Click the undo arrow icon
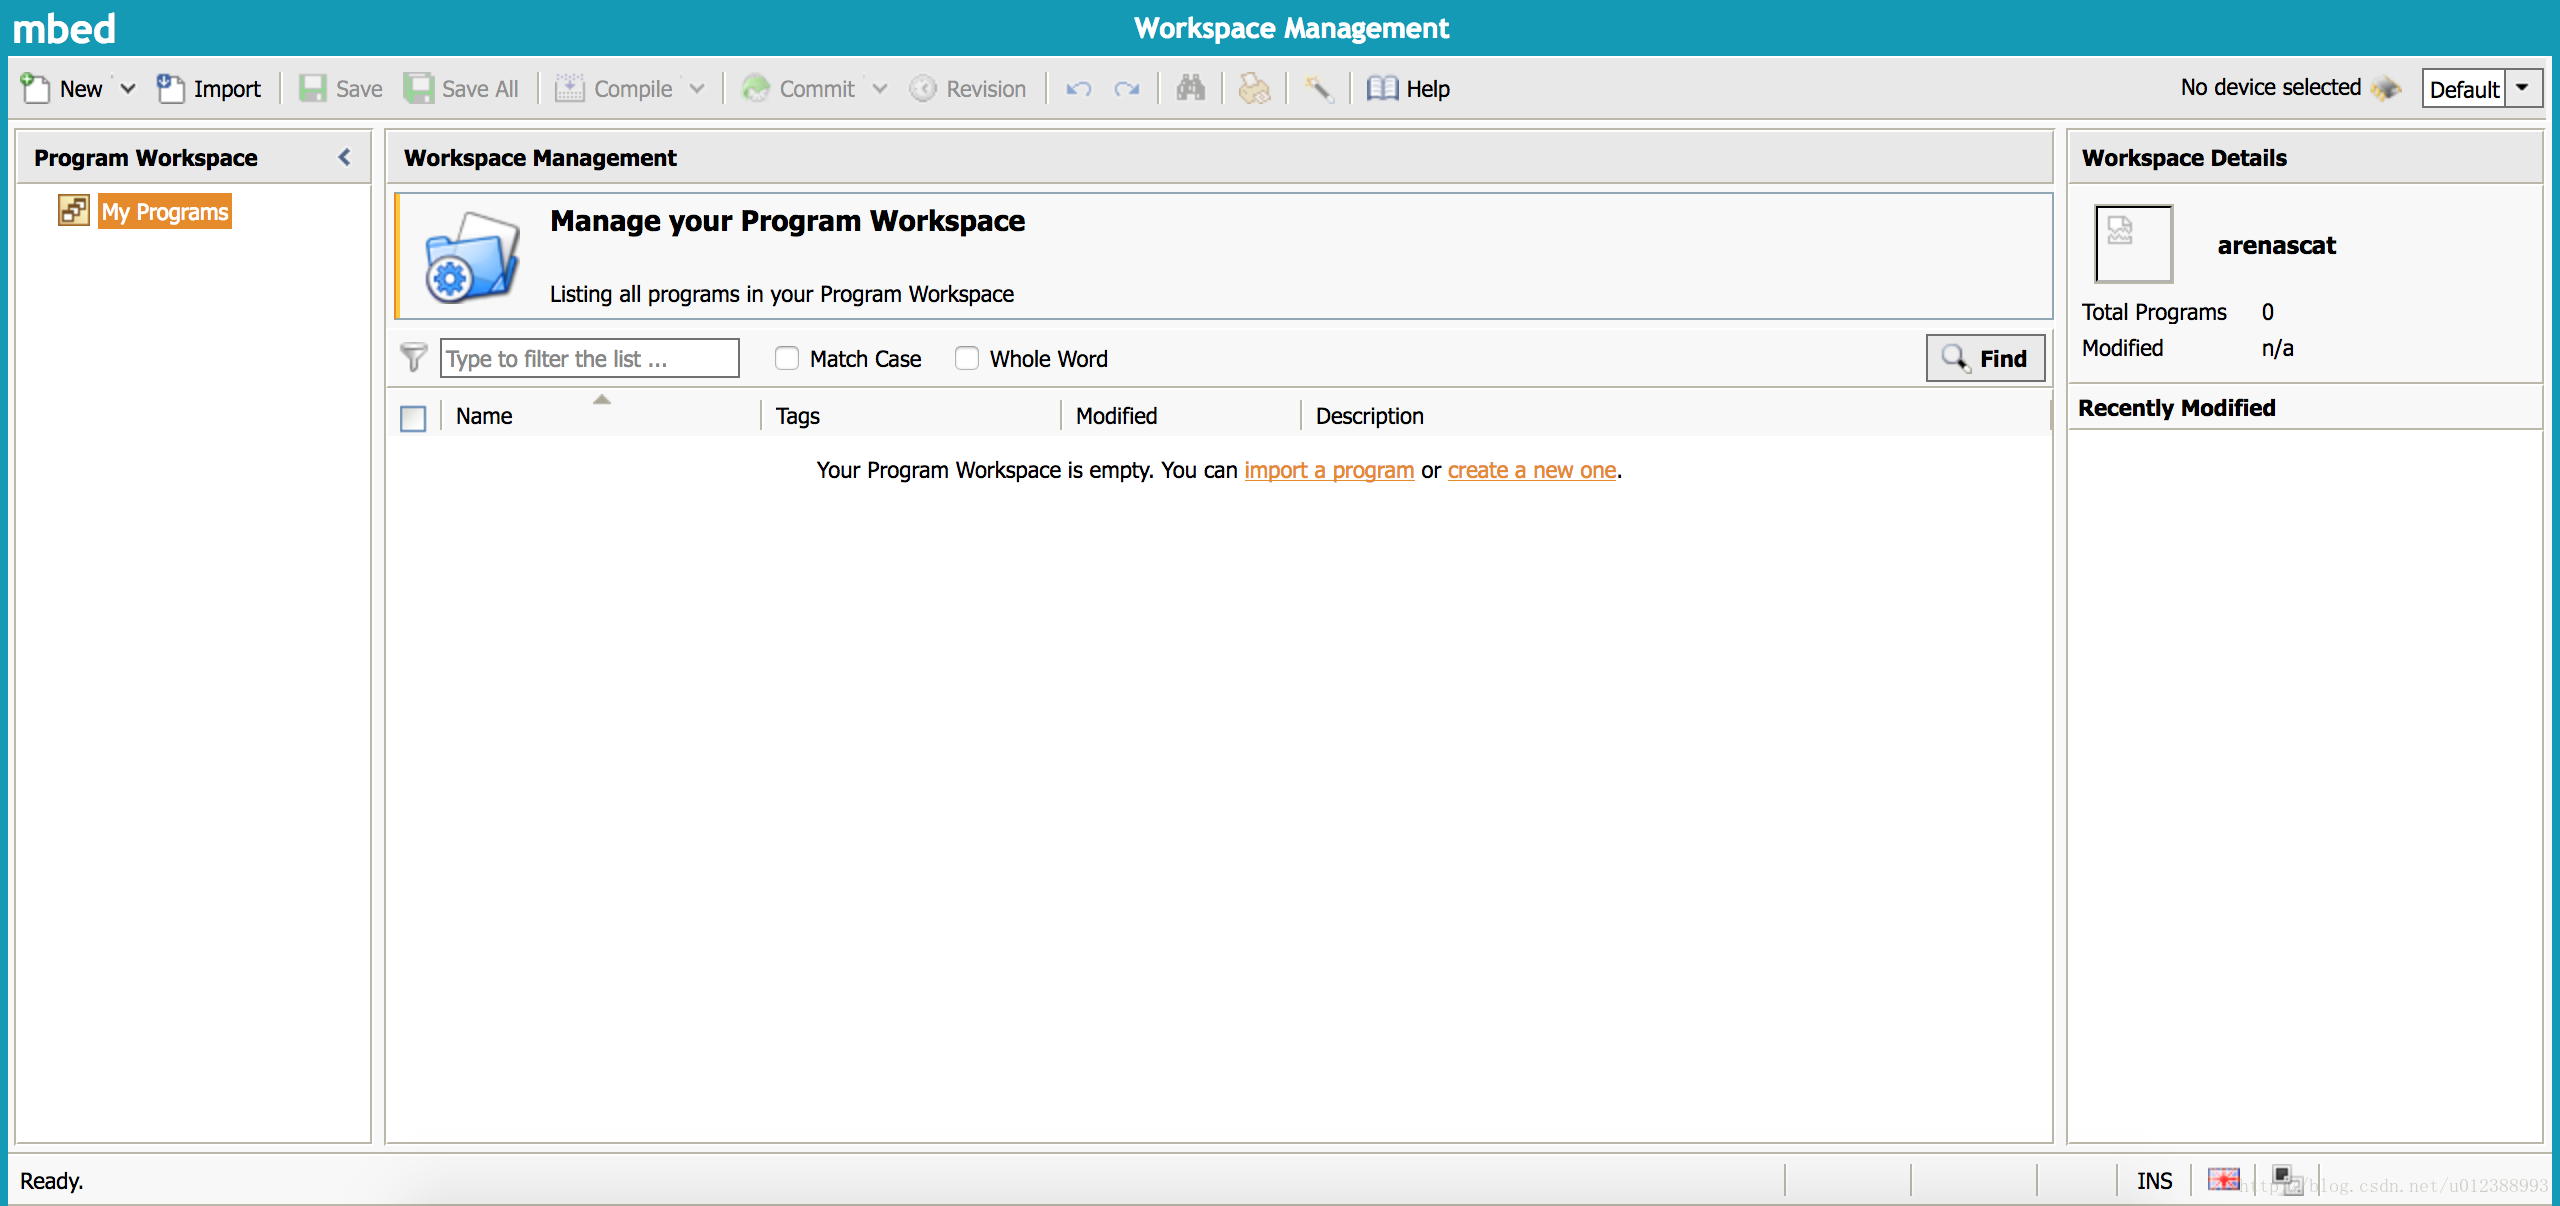The height and width of the screenshot is (1206, 2560). (x=1078, y=89)
